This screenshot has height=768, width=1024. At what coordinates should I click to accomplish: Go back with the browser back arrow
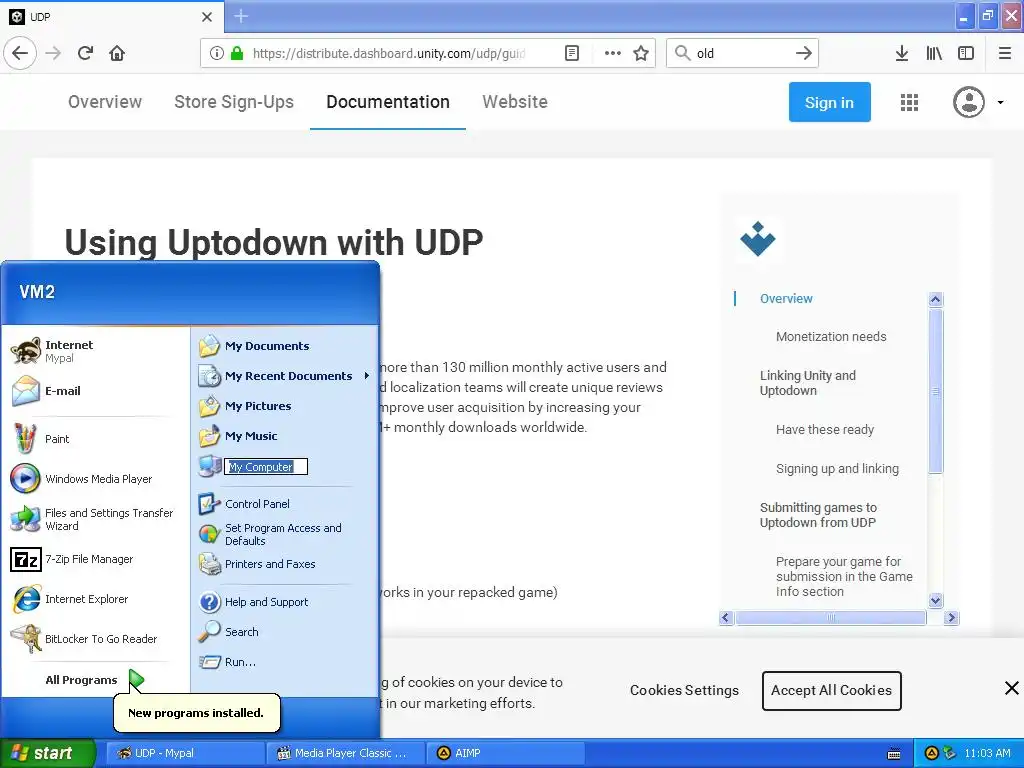click(20, 53)
